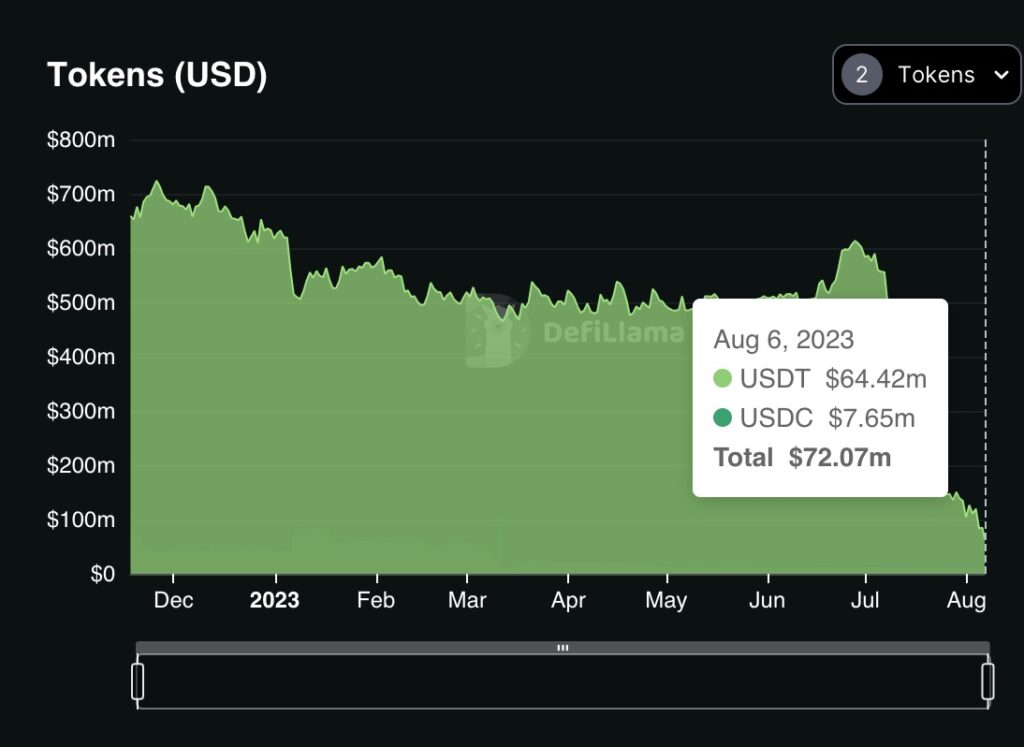Click the left handle of range slider
This screenshot has height=747, width=1024.
(x=138, y=681)
